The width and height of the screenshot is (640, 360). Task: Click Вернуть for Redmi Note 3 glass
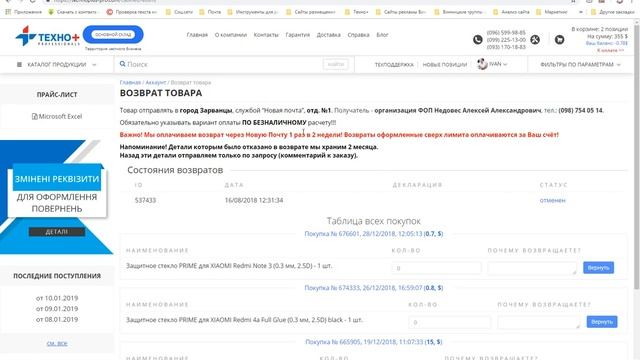[598, 268]
